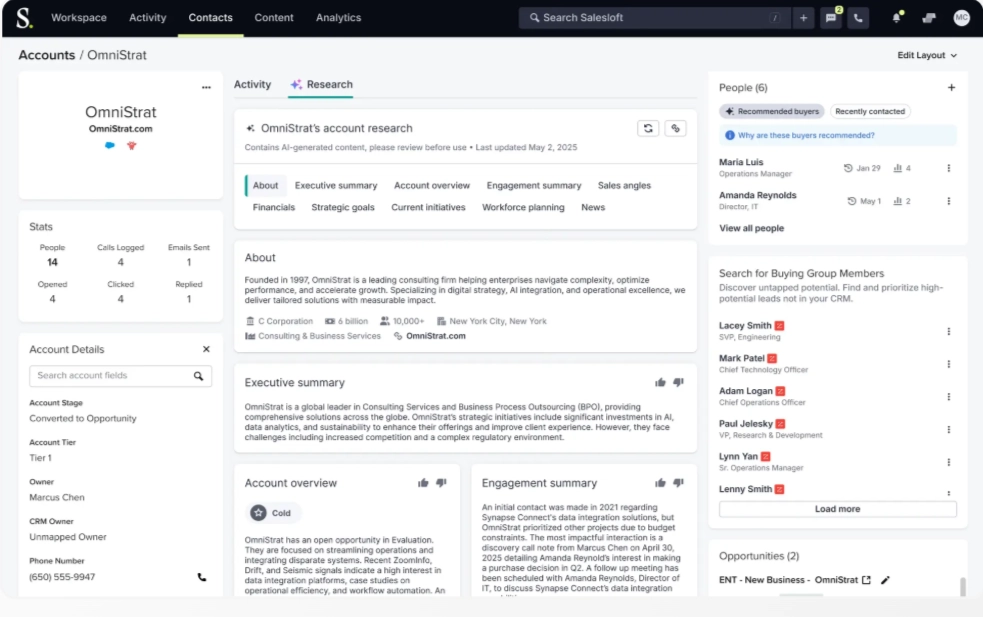The image size is (983, 617).
Task: Open options menu for Paul Jelesky
Action: pyautogui.click(x=949, y=430)
